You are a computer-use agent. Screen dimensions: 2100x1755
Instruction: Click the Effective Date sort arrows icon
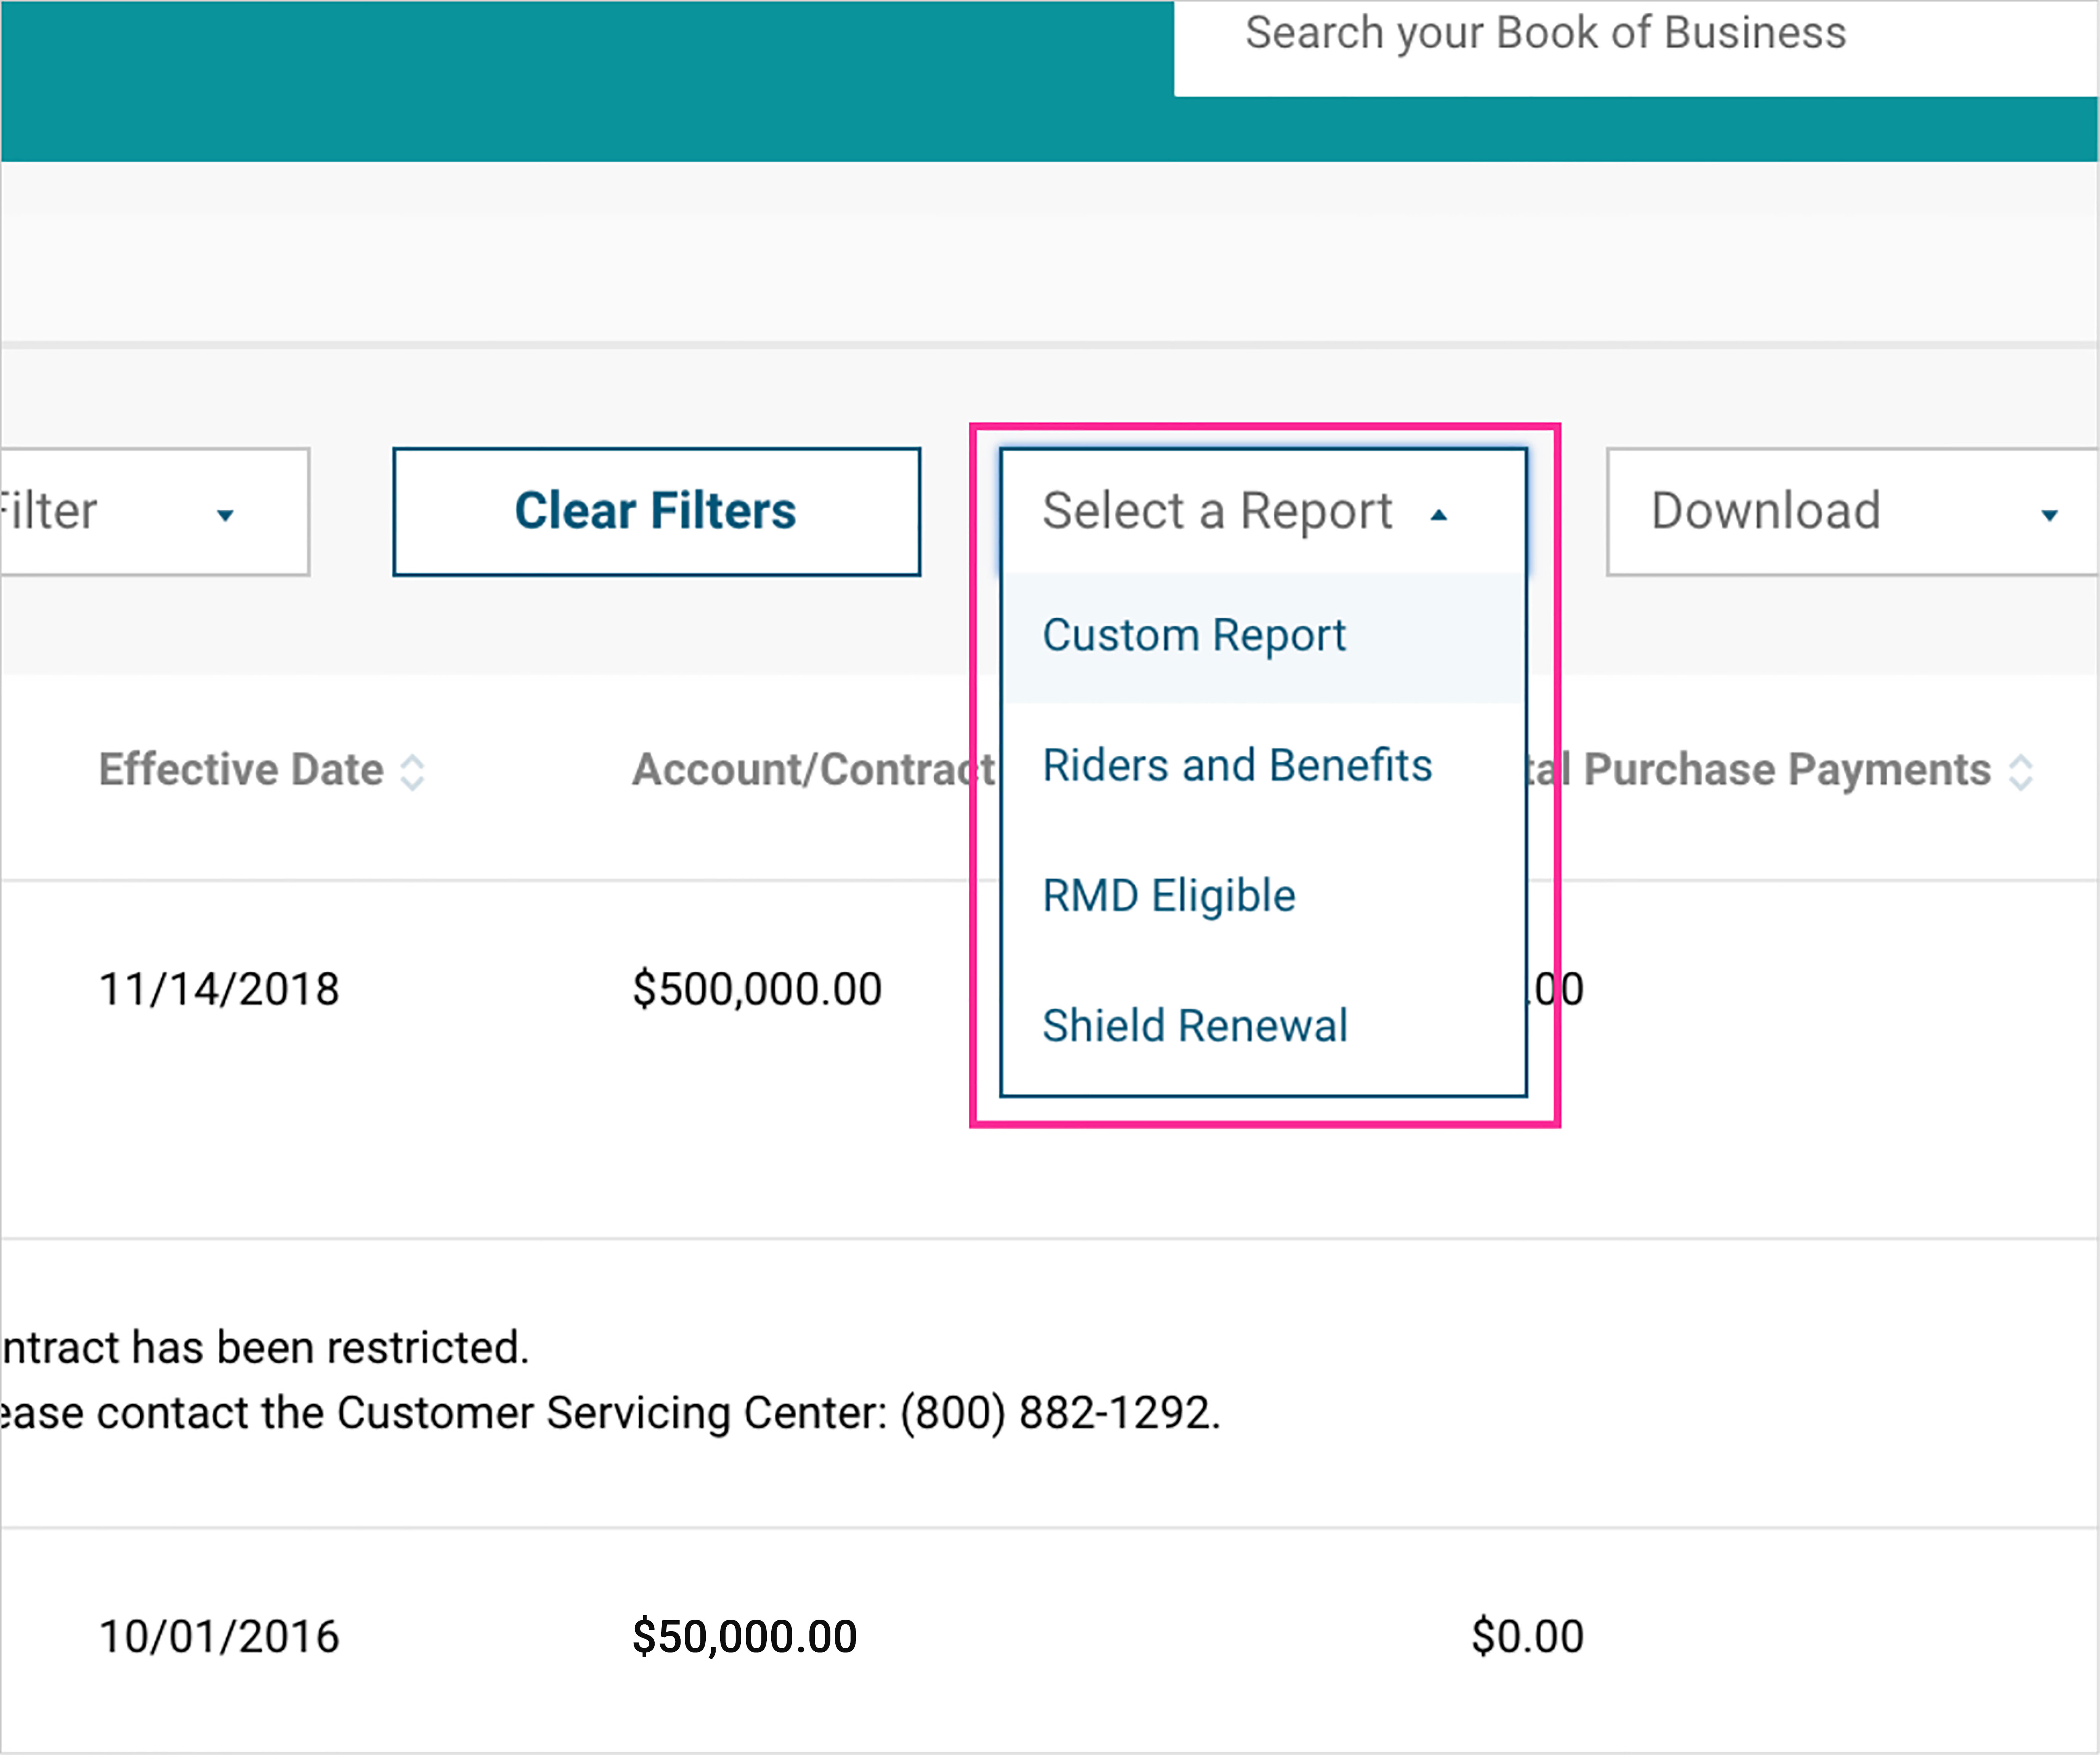pyautogui.click(x=412, y=772)
